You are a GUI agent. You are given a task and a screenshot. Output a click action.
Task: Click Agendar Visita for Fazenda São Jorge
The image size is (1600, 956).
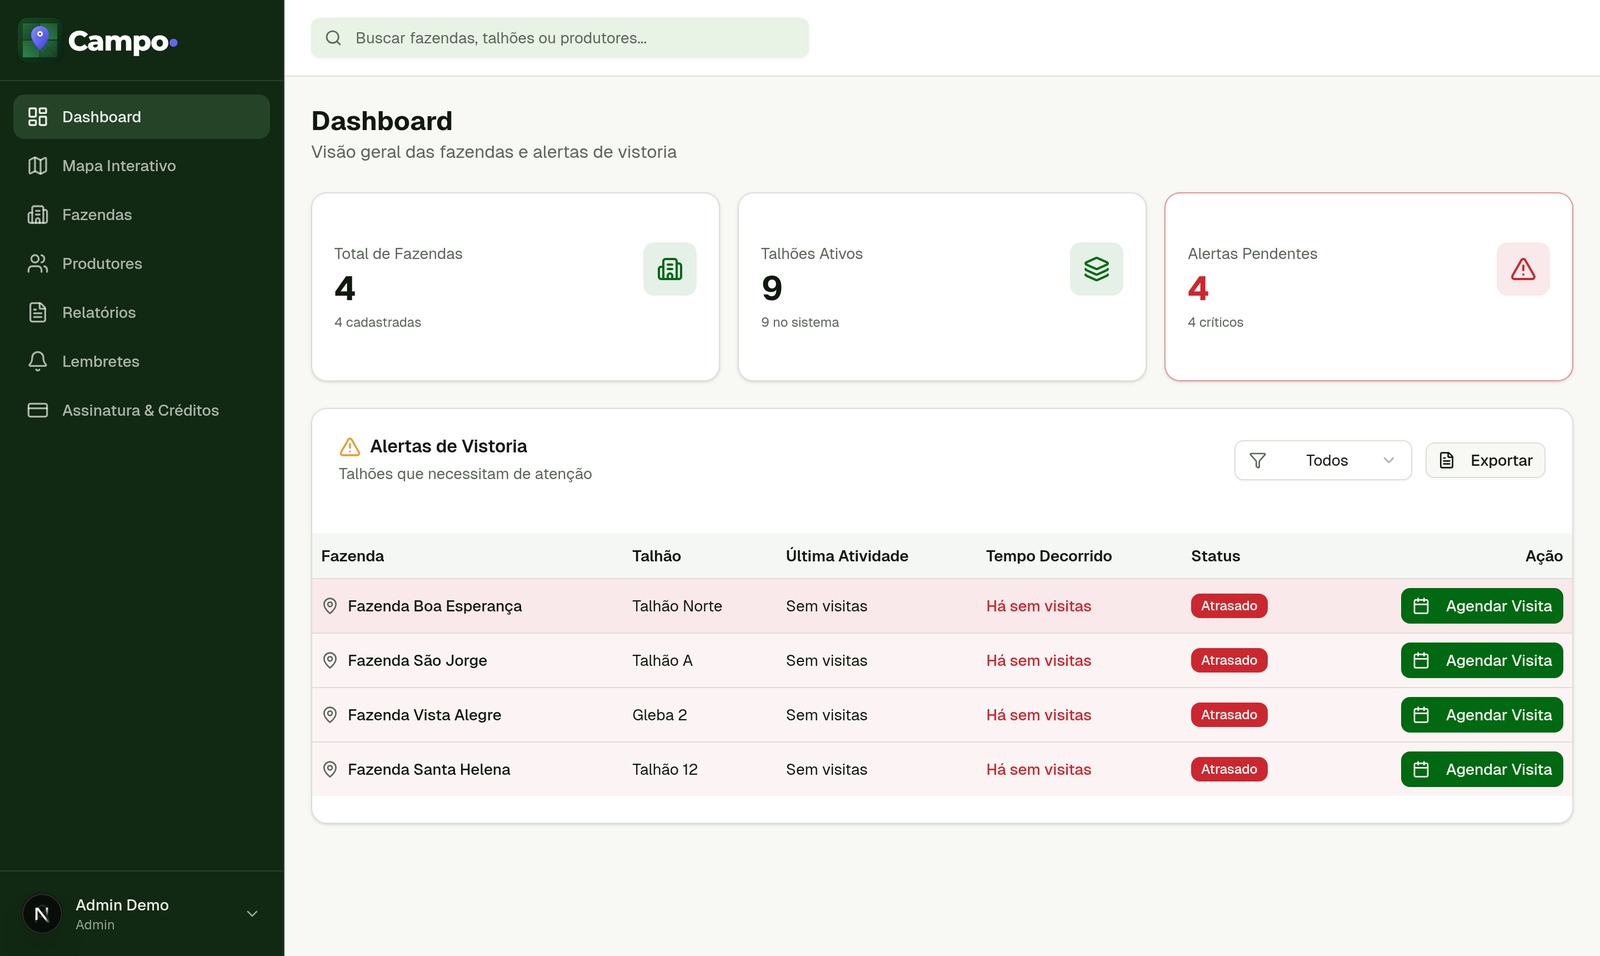click(1481, 661)
